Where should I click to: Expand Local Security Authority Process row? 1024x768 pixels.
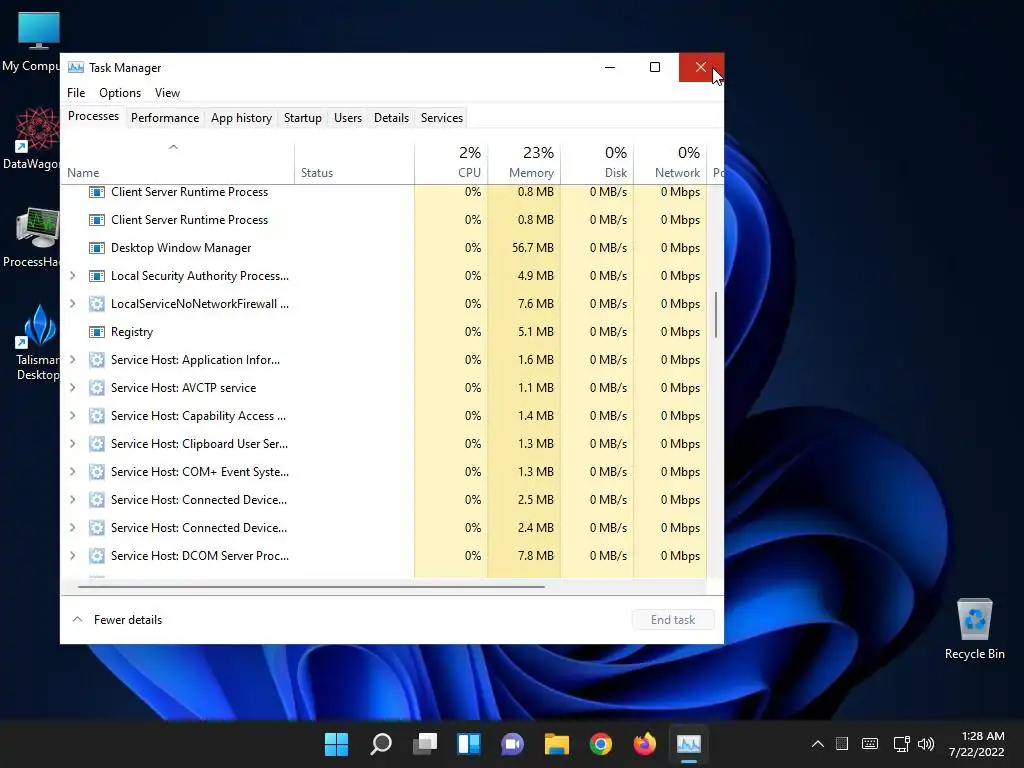tap(72, 276)
